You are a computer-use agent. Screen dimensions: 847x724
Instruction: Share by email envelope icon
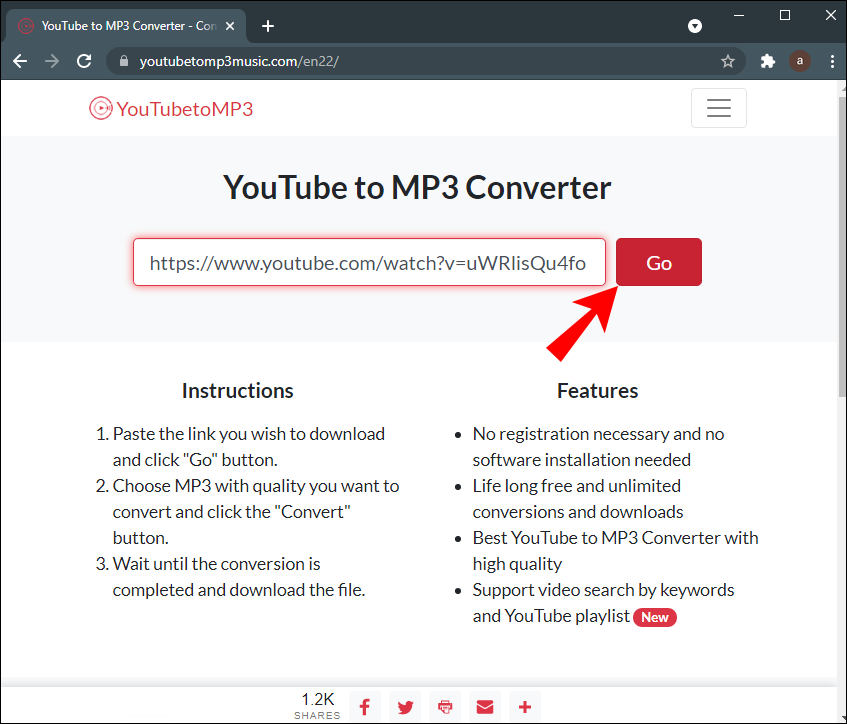coord(485,707)
